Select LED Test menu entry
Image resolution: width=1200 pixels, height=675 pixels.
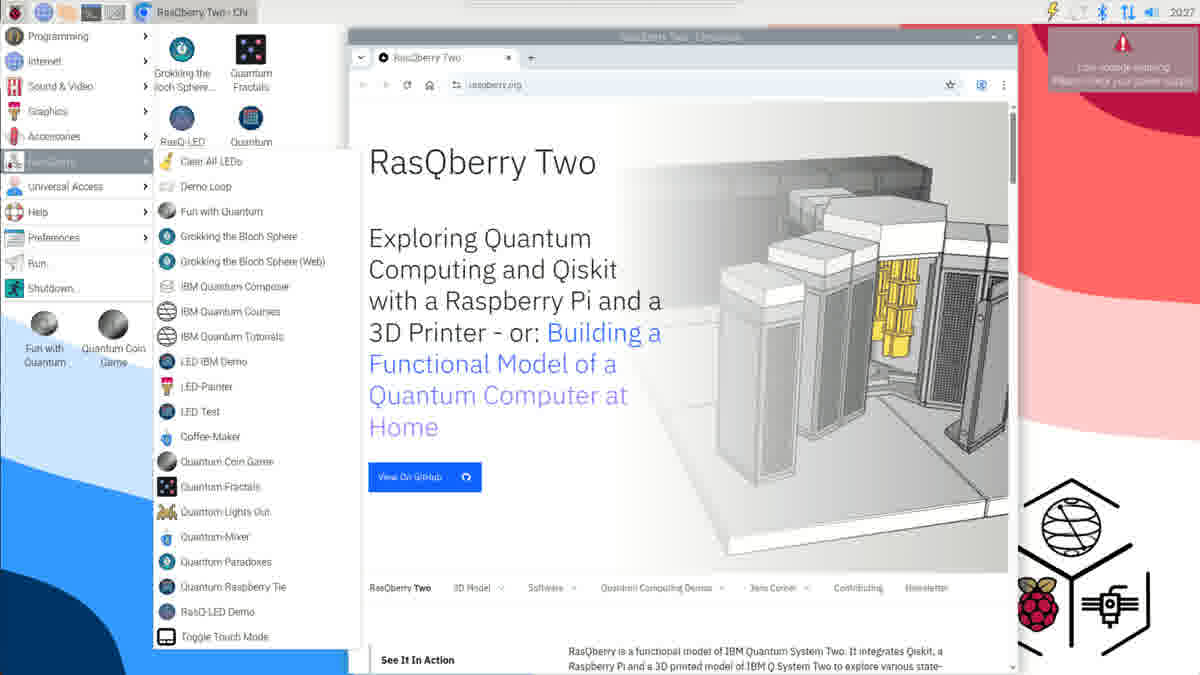257,411
